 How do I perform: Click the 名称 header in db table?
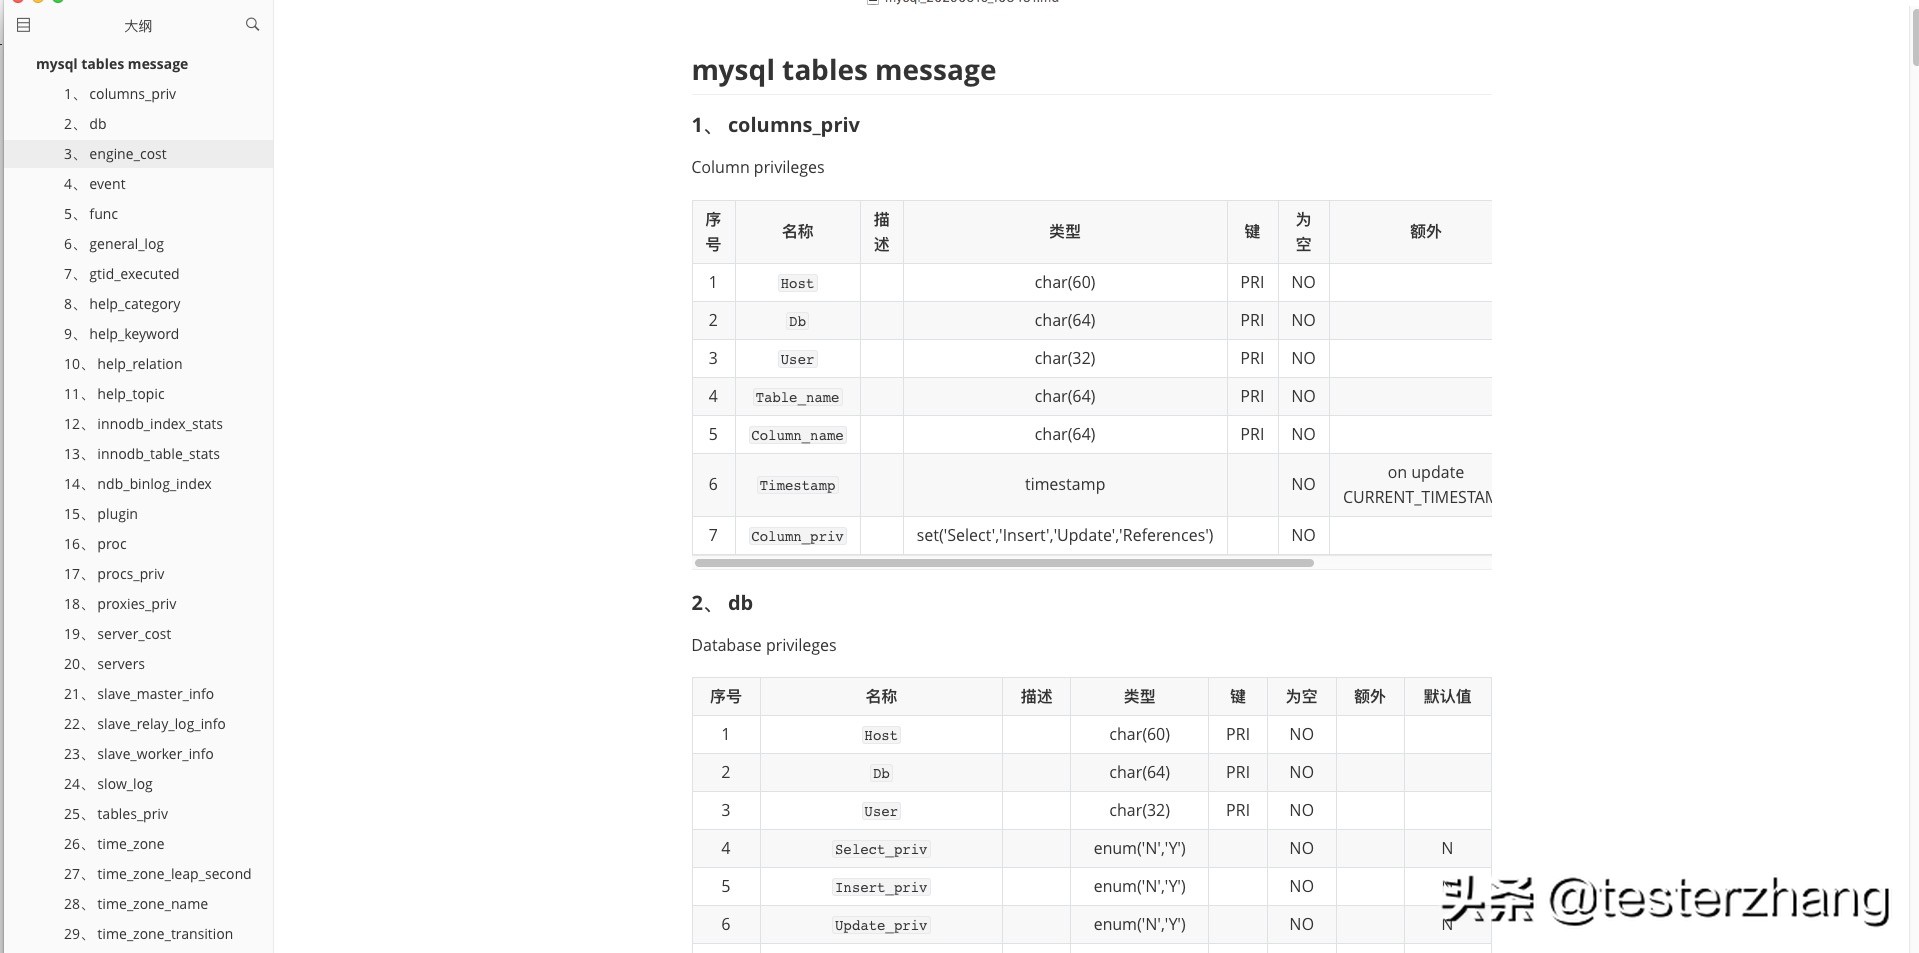pyautogui.click(x=881, y=697)
